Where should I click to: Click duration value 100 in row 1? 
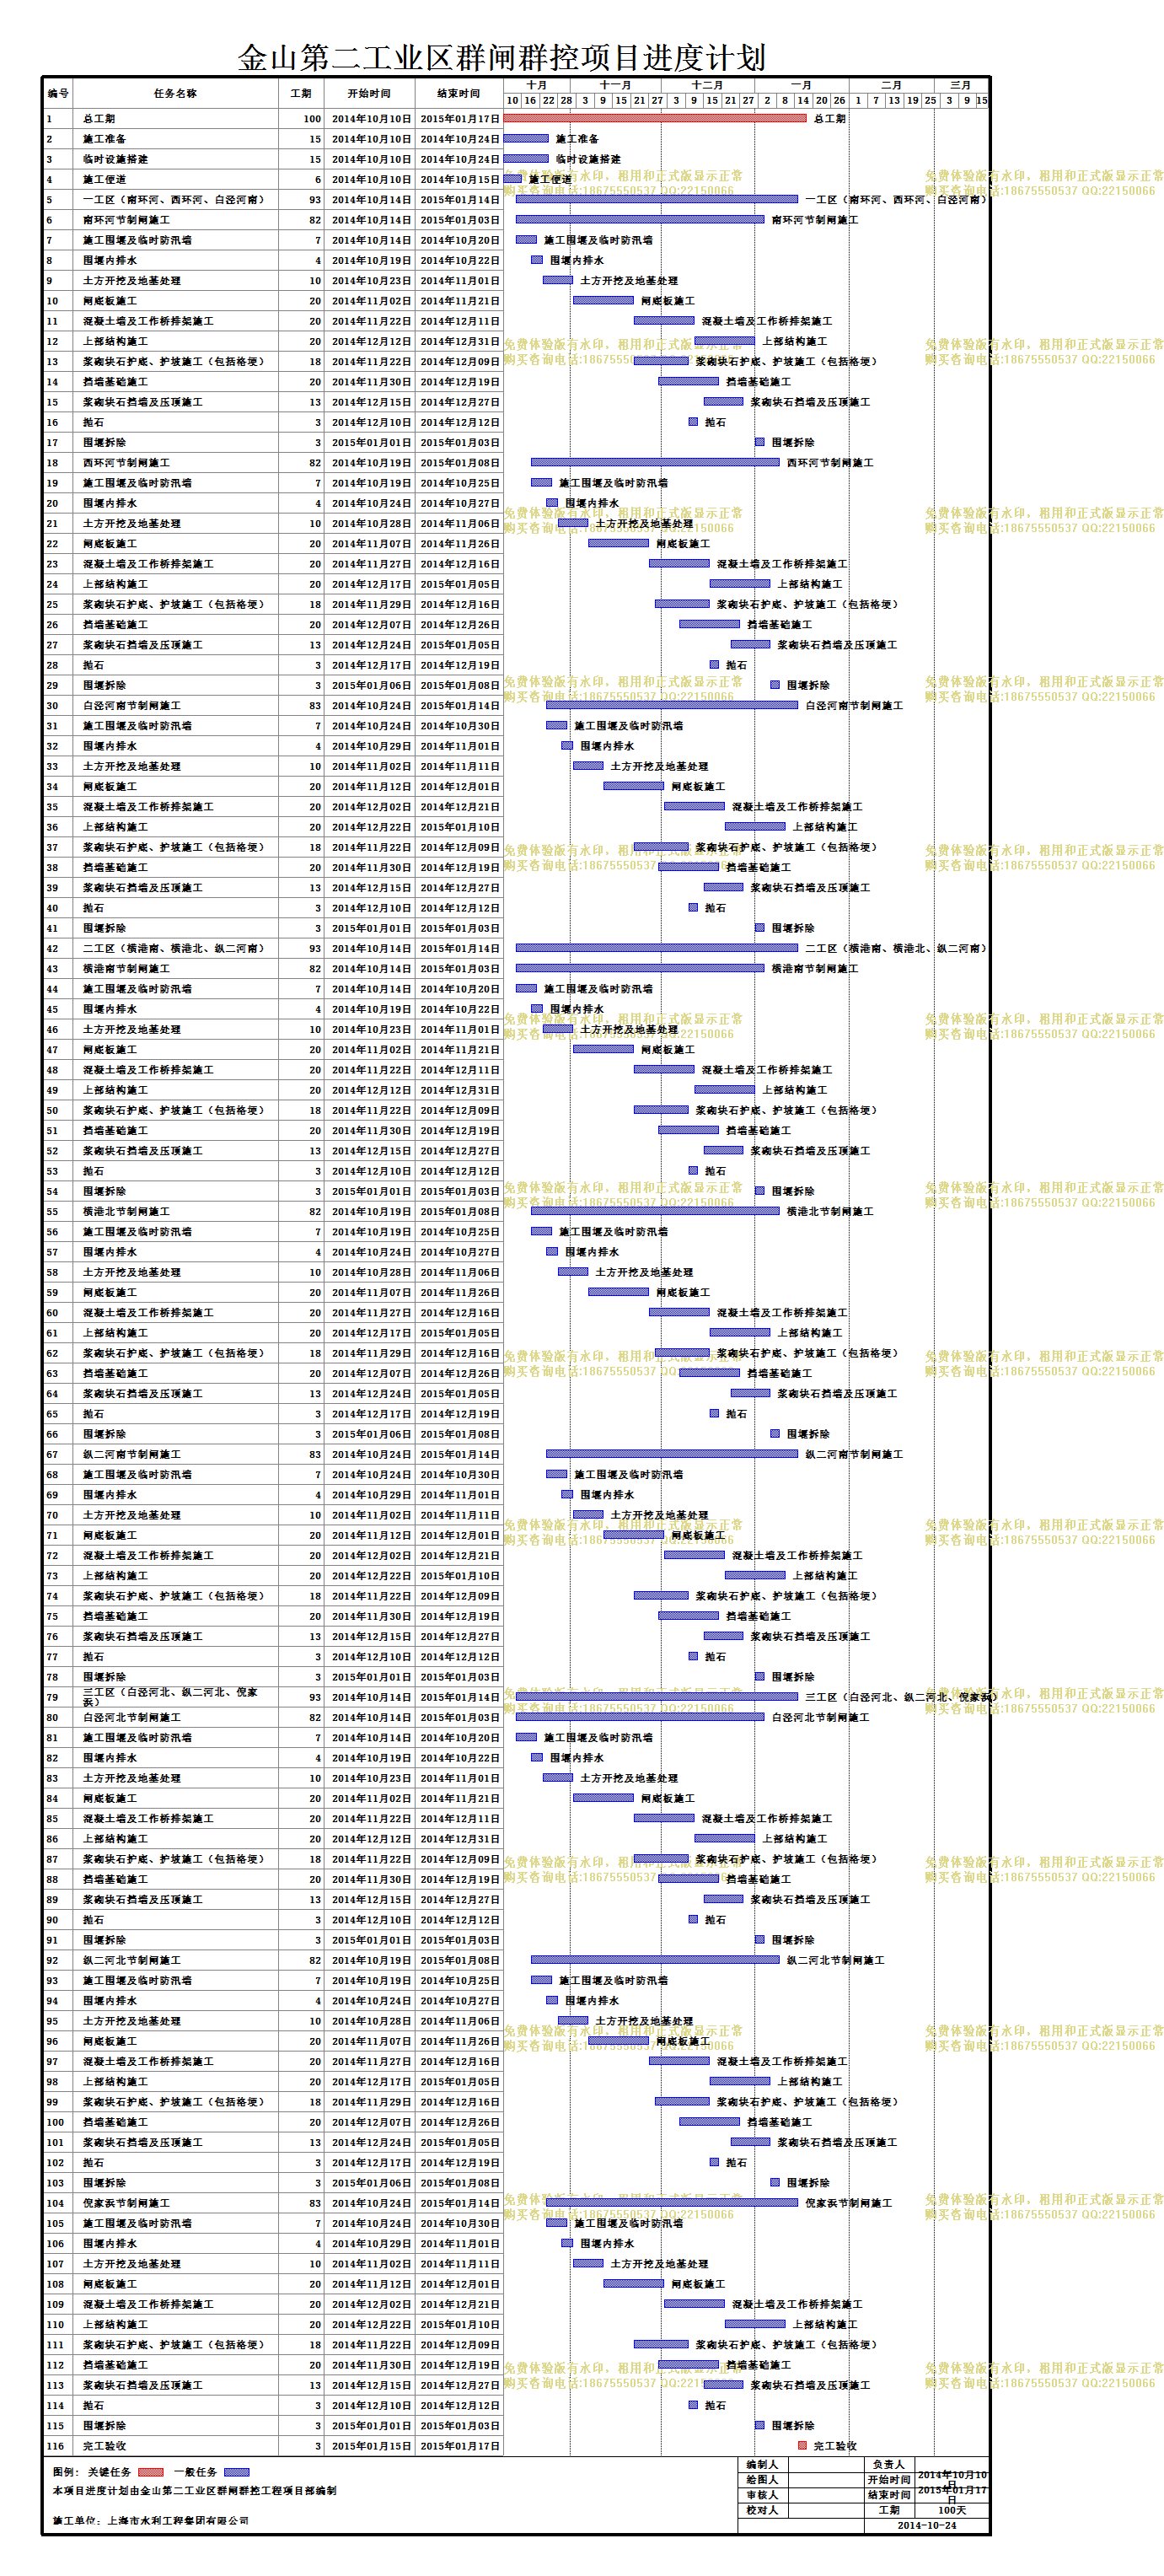pos(312,118)
